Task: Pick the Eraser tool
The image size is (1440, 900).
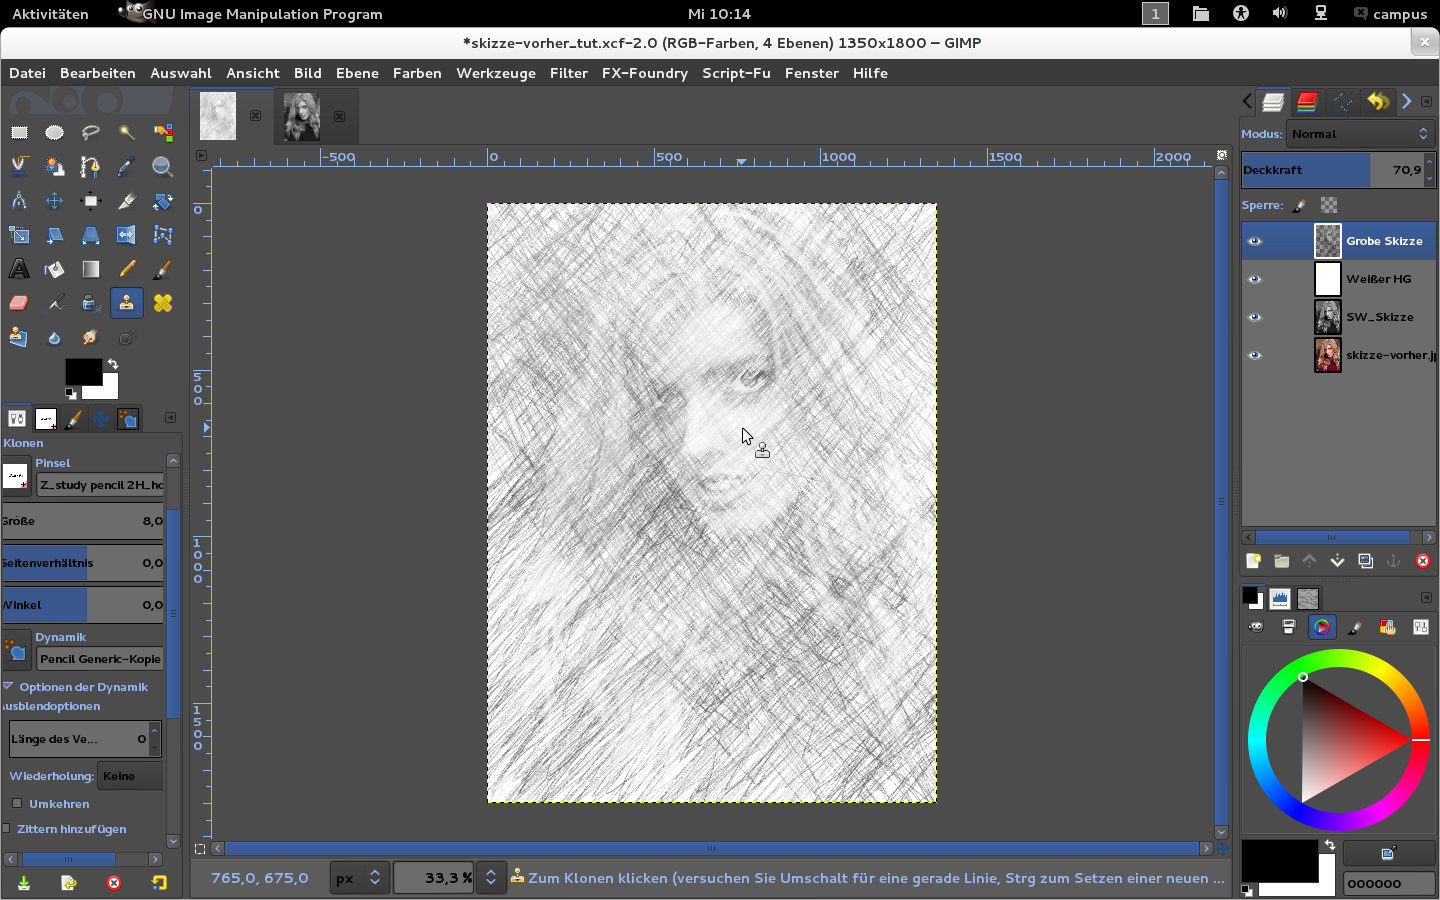Action: 19,303
